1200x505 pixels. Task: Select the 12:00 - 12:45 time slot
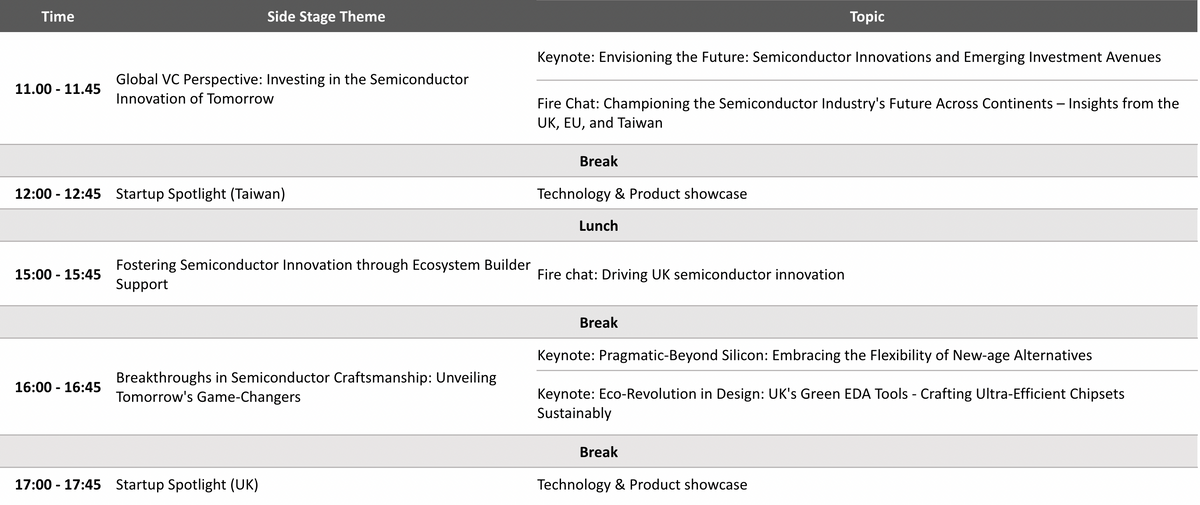(x=58, y=194)
